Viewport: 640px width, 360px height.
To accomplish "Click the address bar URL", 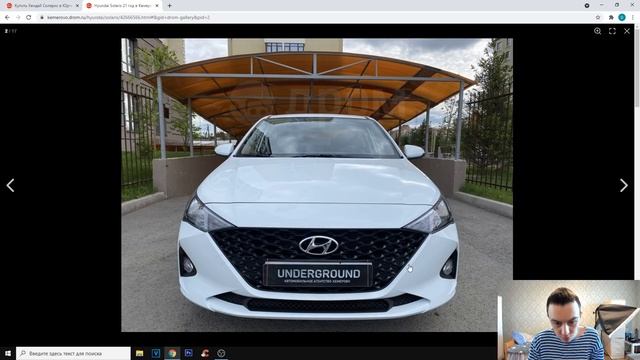I will (x=129, y=18).
